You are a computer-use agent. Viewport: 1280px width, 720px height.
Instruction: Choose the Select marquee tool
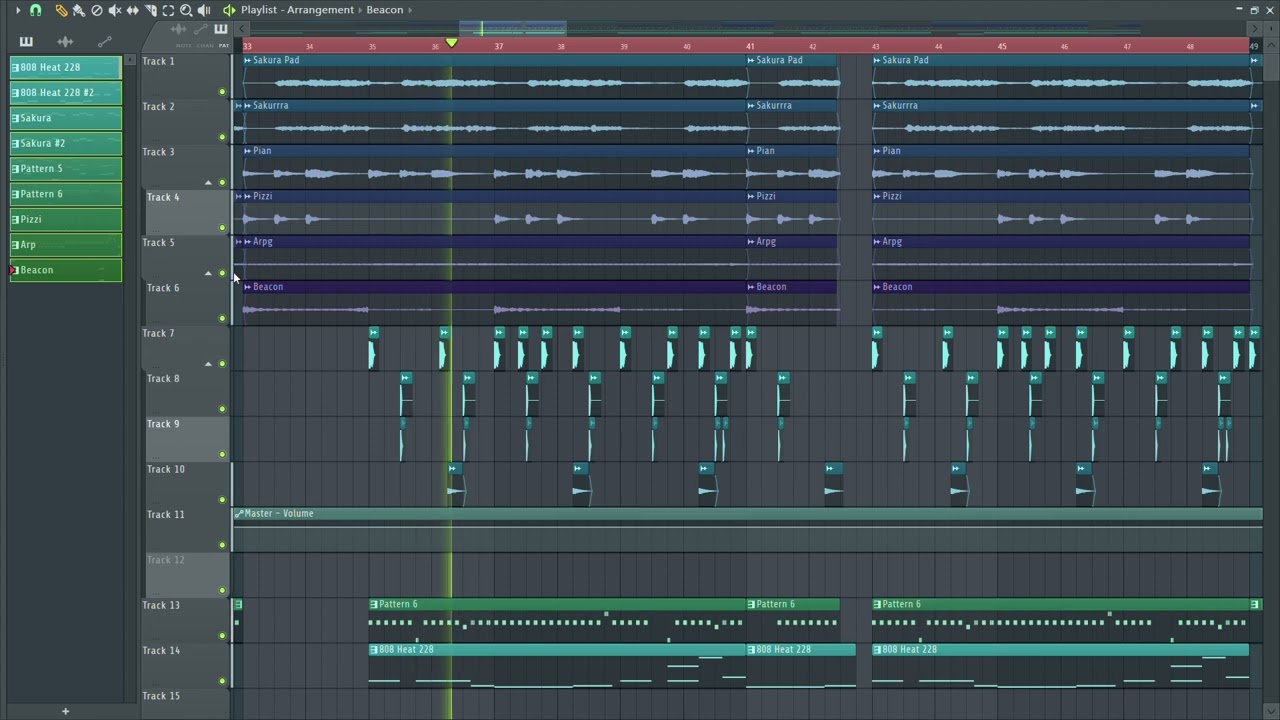pyautogui.click(x=168, y=10)
